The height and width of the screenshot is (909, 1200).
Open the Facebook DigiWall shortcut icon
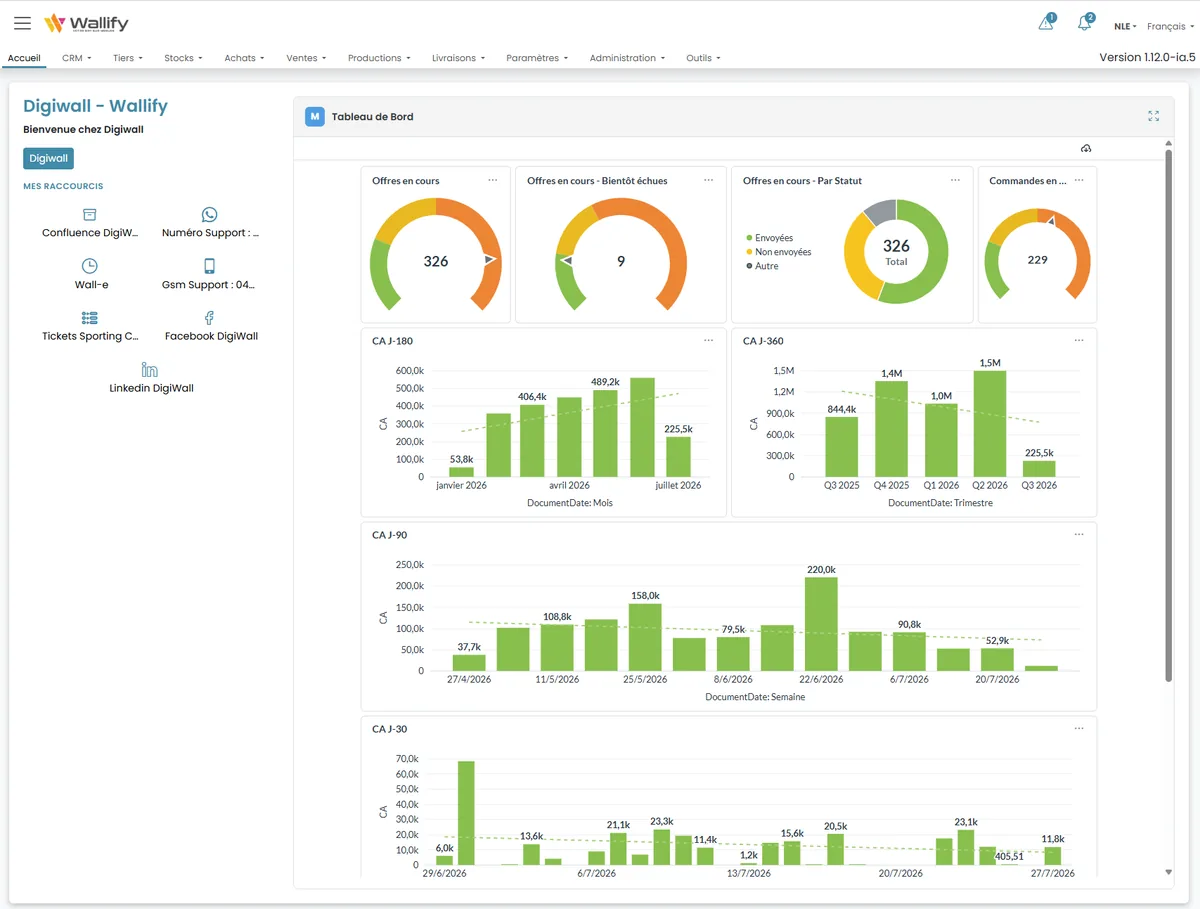209,318
